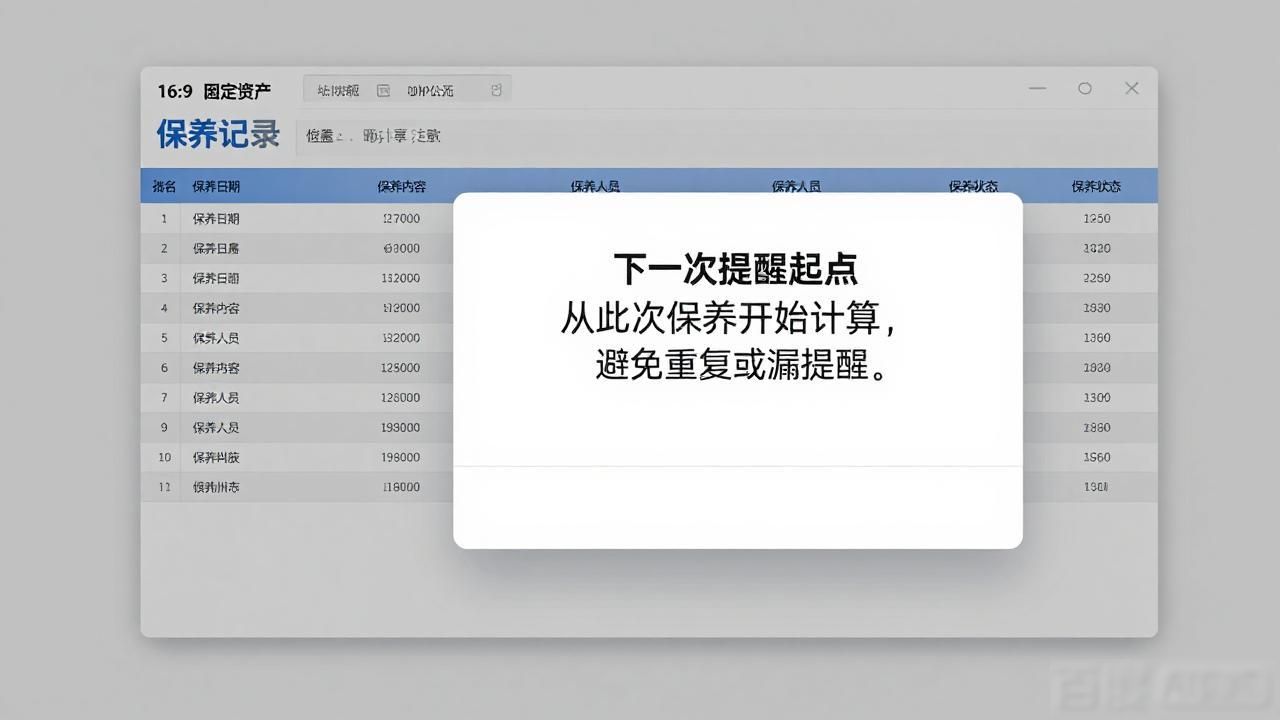Click the value 1360 in the last column

[x=1097, y=338]
